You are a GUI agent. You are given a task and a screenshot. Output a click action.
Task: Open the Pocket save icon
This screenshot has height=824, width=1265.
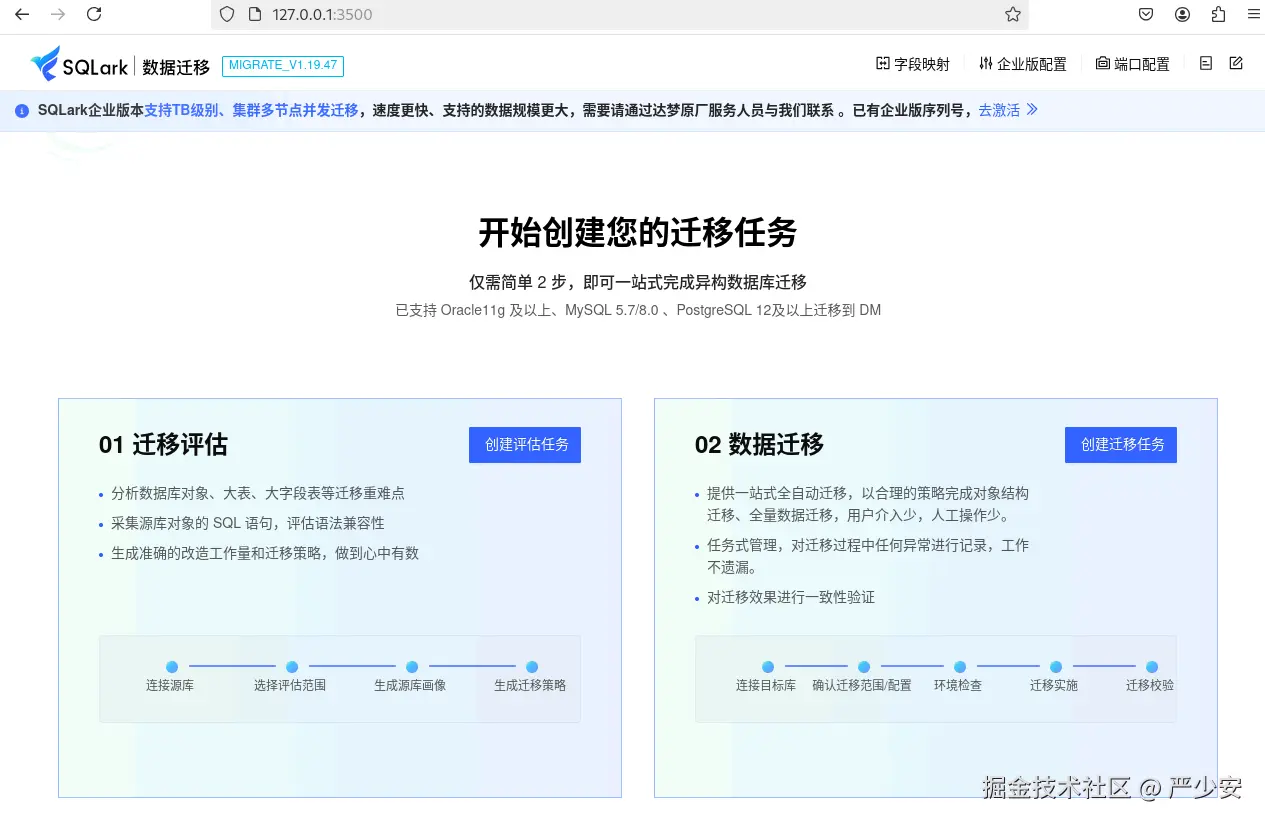point(1147,14)
